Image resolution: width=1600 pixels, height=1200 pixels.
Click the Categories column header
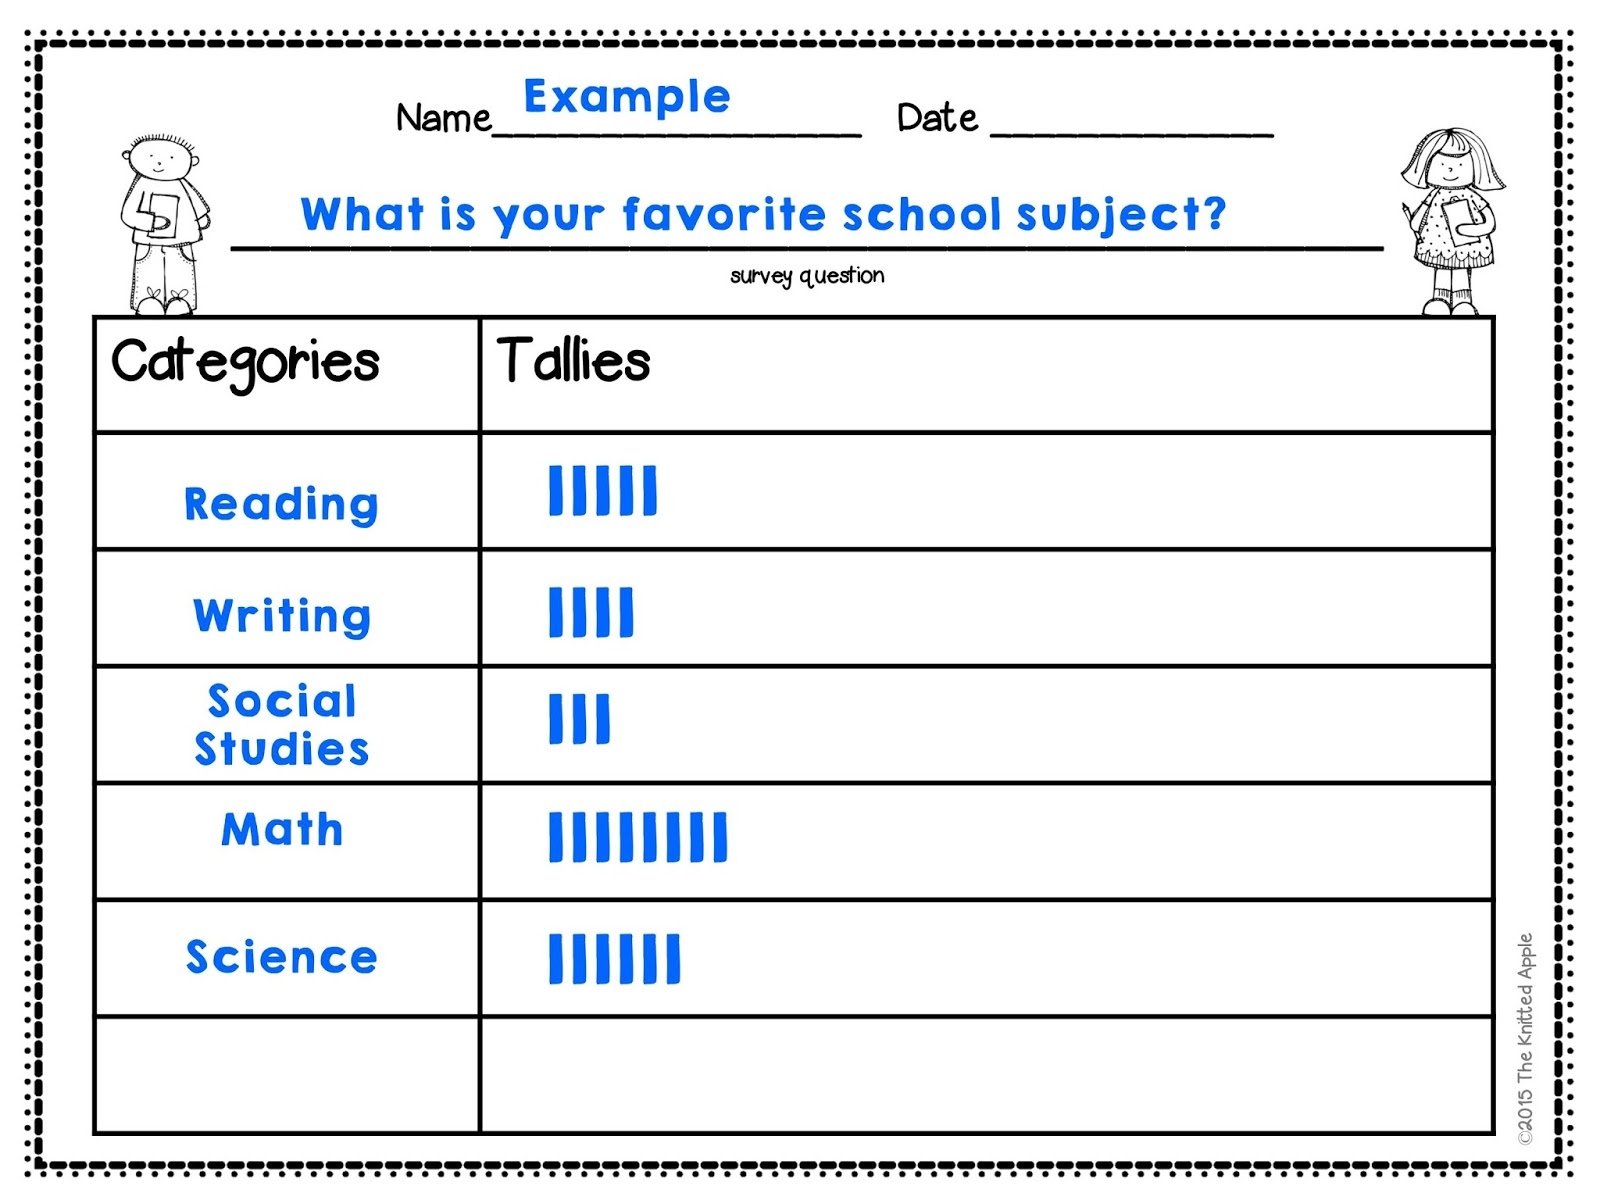coord(246,363)
